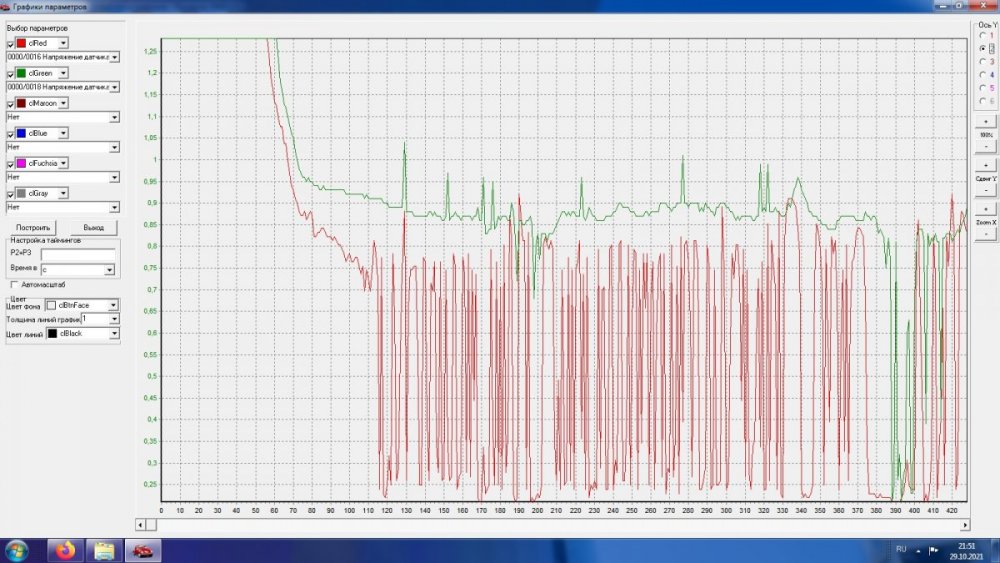Open the clFuchsia color dropdown
Image resolution: width=1000 pixels, height=563 pixels.
pos(63,163)
